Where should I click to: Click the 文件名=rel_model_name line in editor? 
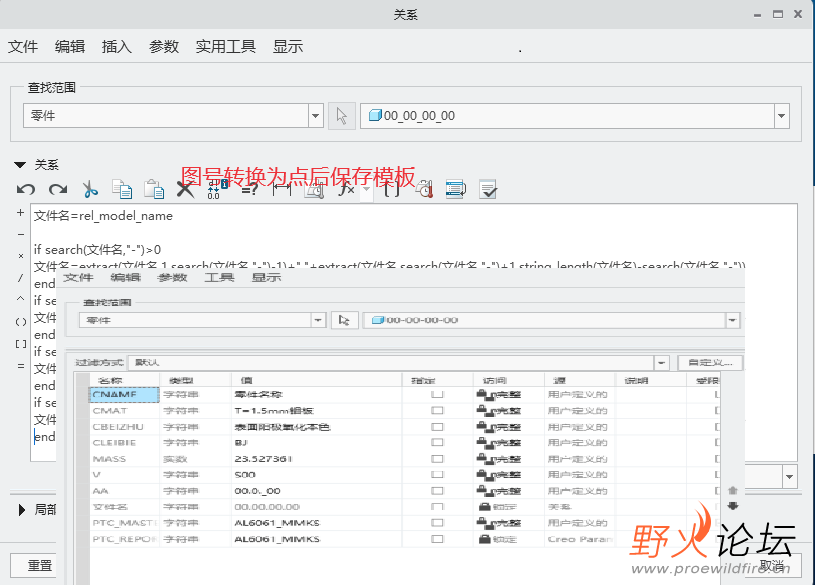point(103,216)
